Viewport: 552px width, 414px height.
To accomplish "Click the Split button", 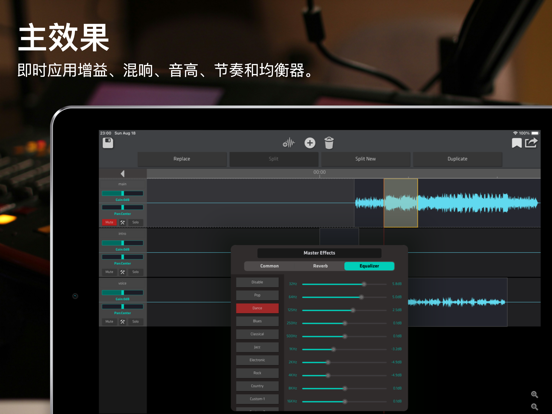I will click(x=274, y=159).
